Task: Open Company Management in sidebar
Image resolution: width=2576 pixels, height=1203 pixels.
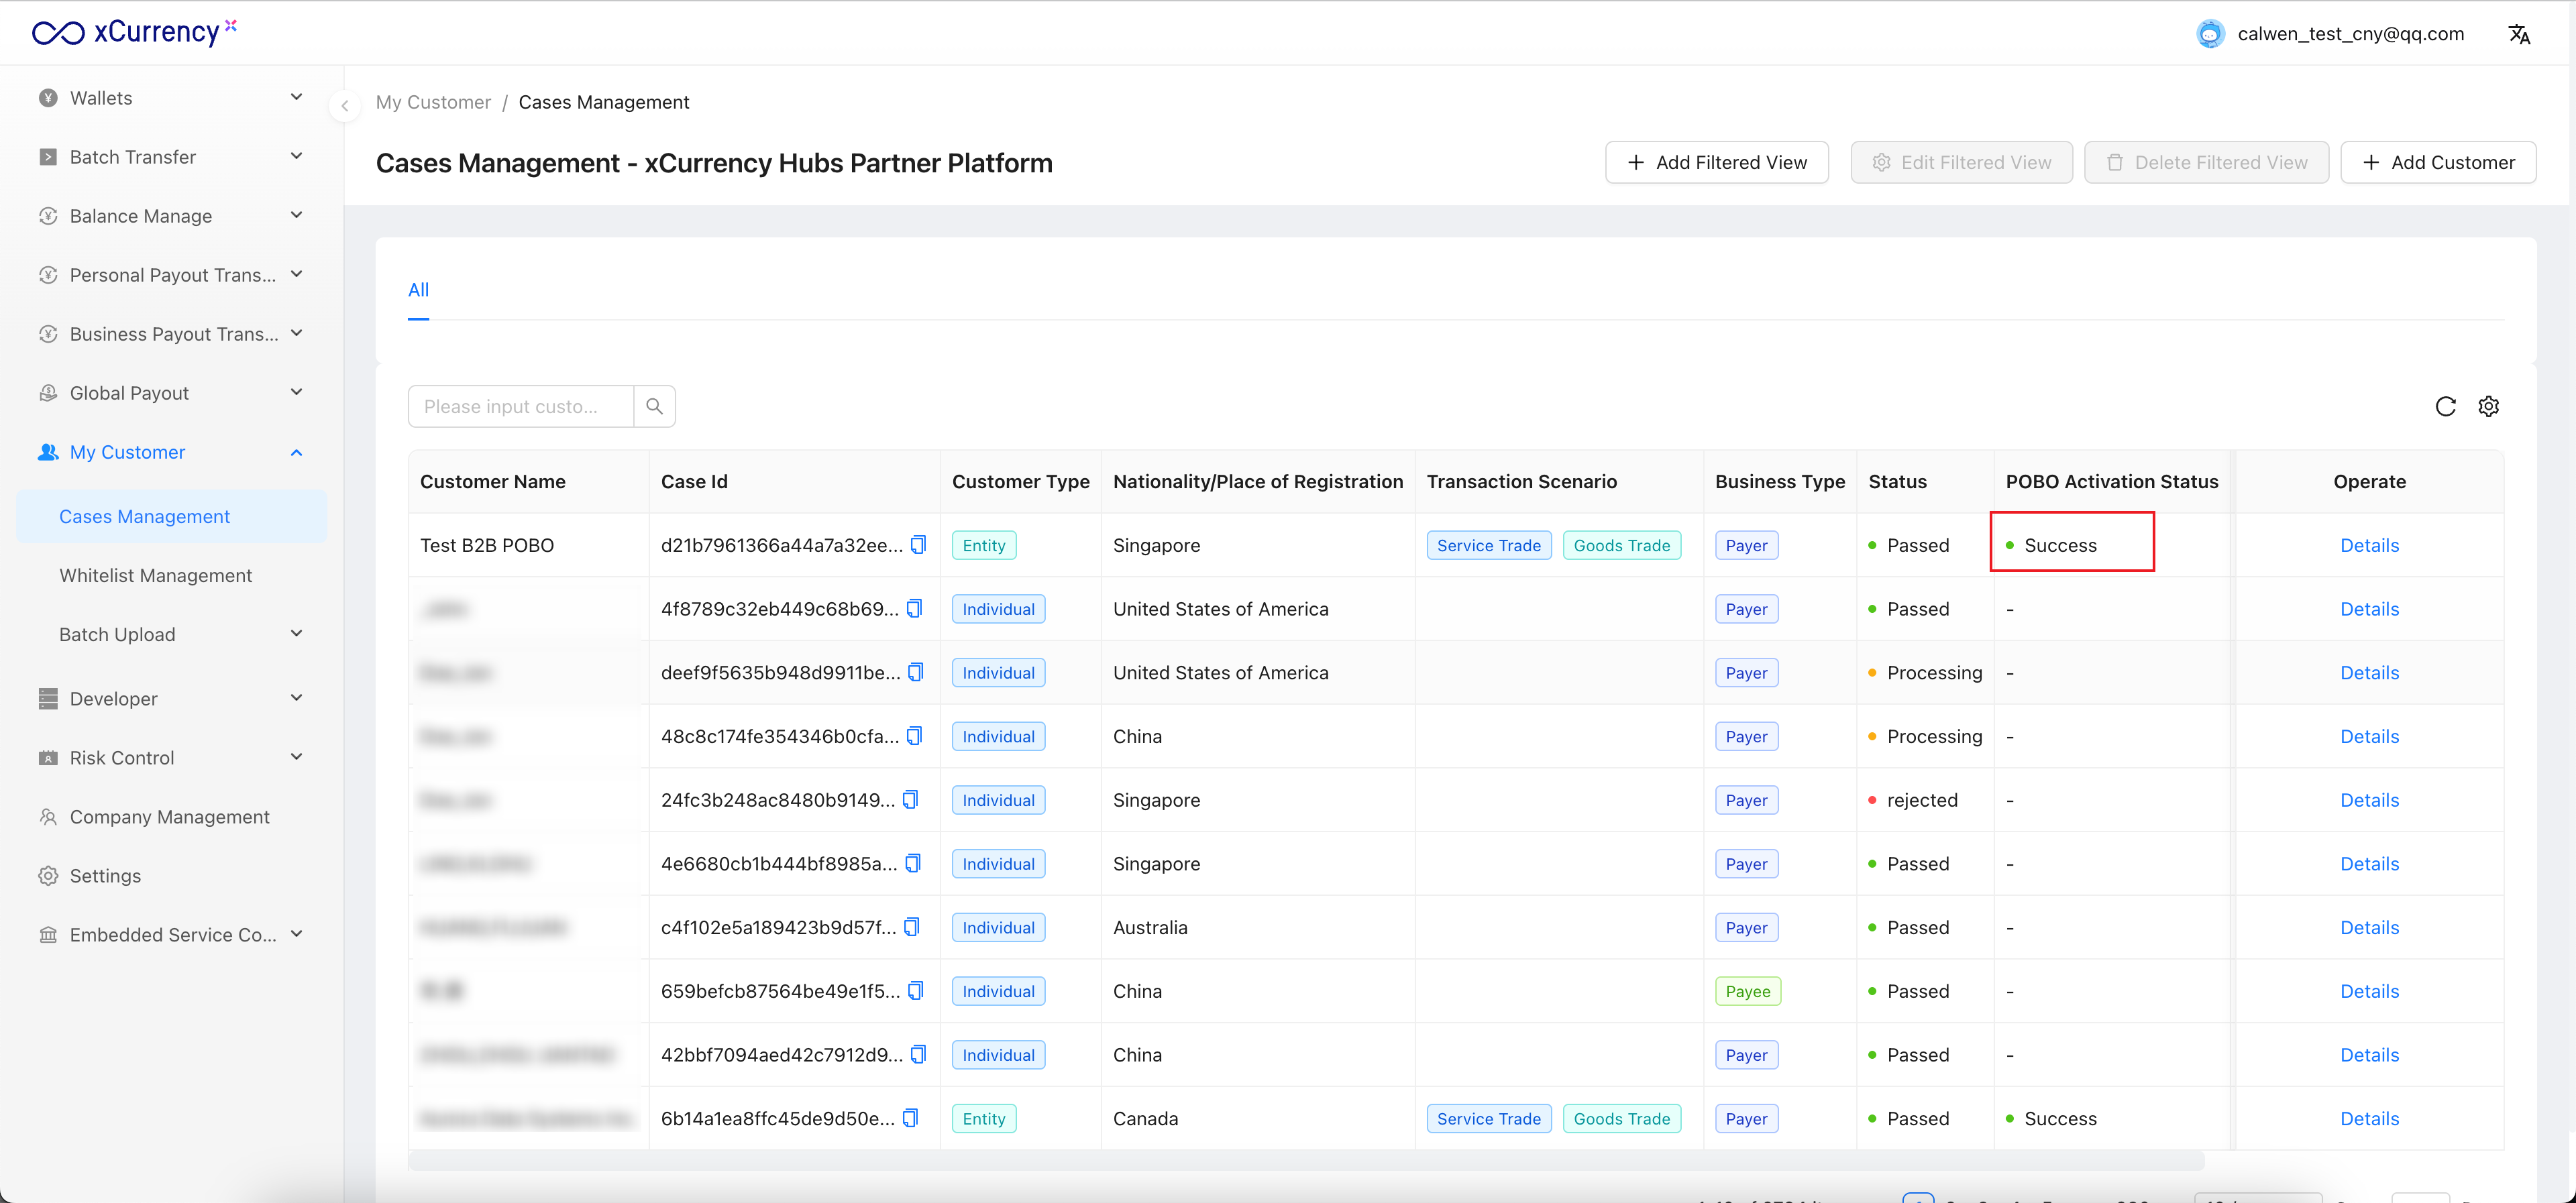Action: [169, 817]
